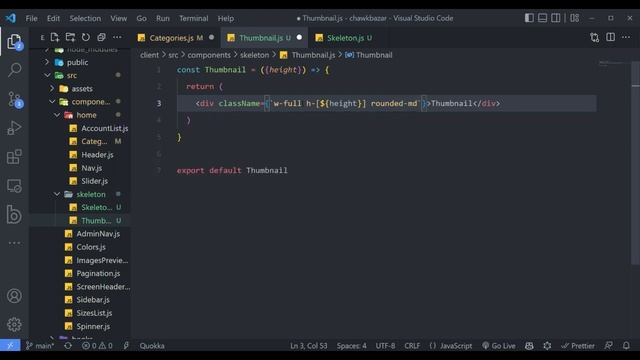The image size is (640, 360).
Task: Open the View menu
Action: (118, 18)
